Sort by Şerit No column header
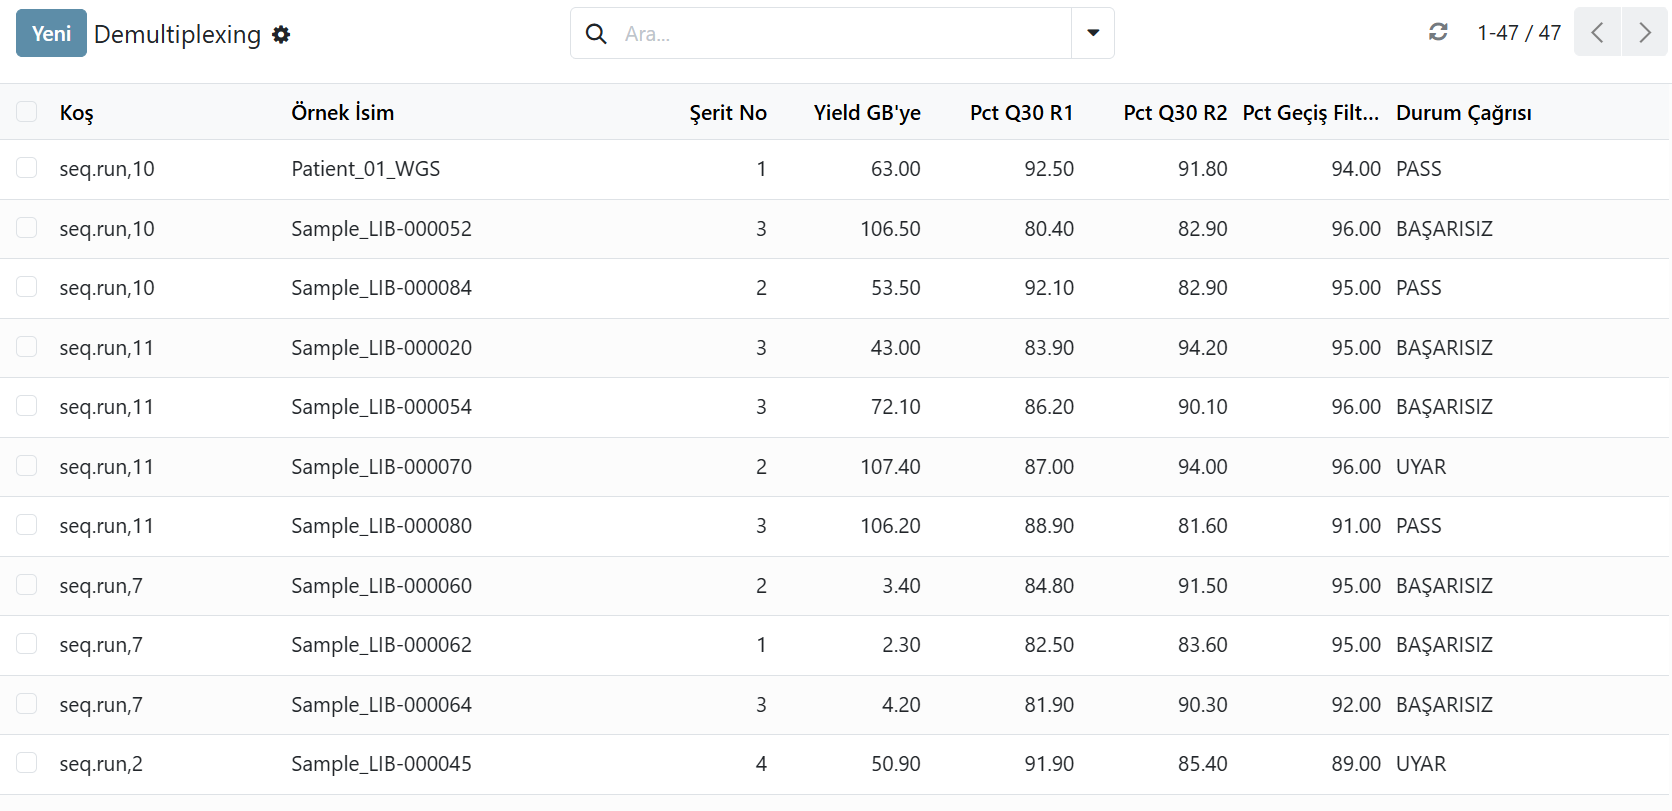1672x811 pixels. click(x=728, y=113)
